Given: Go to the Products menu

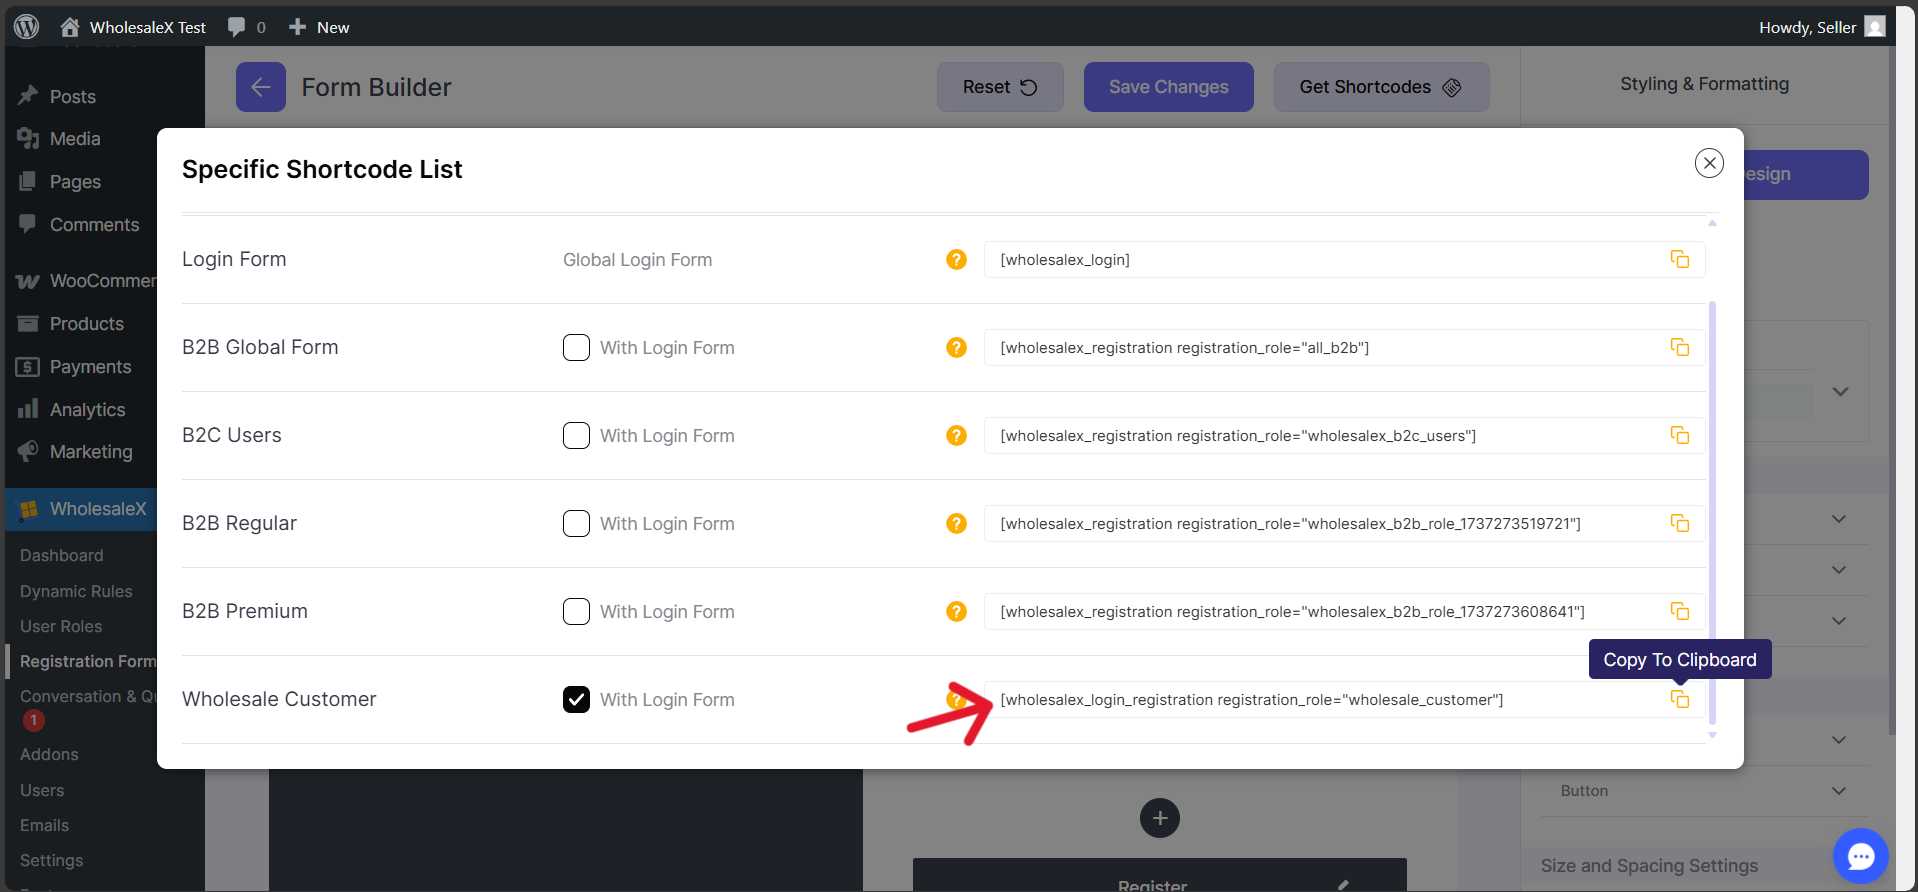Looking at the screenshot, I should click(86, 324).
